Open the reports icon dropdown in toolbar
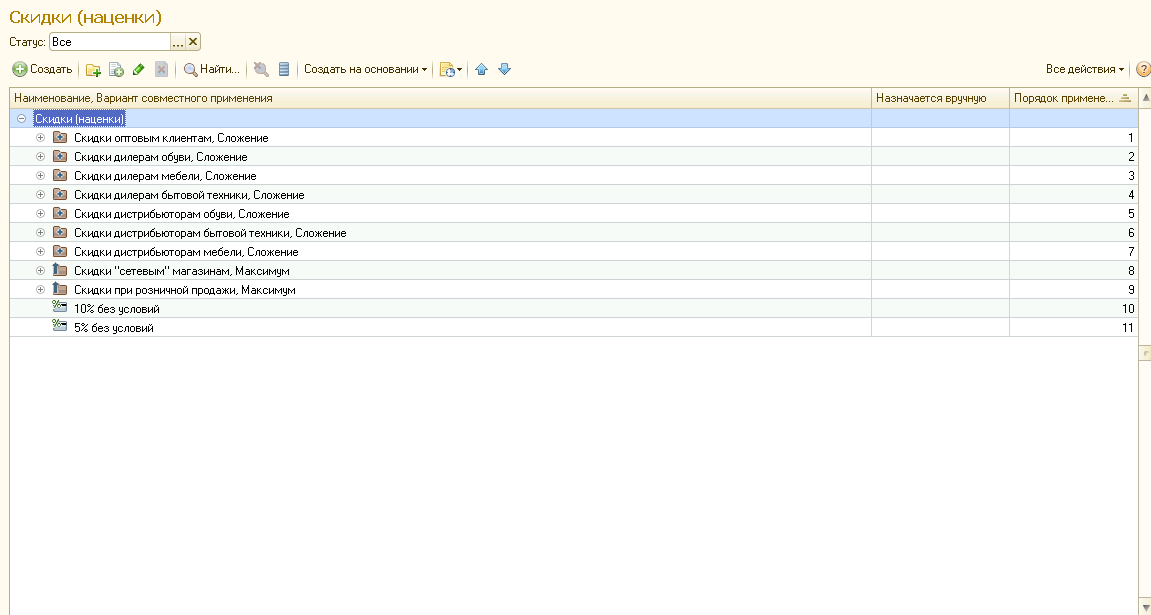 pyautogui.click(x=450, y=69)
